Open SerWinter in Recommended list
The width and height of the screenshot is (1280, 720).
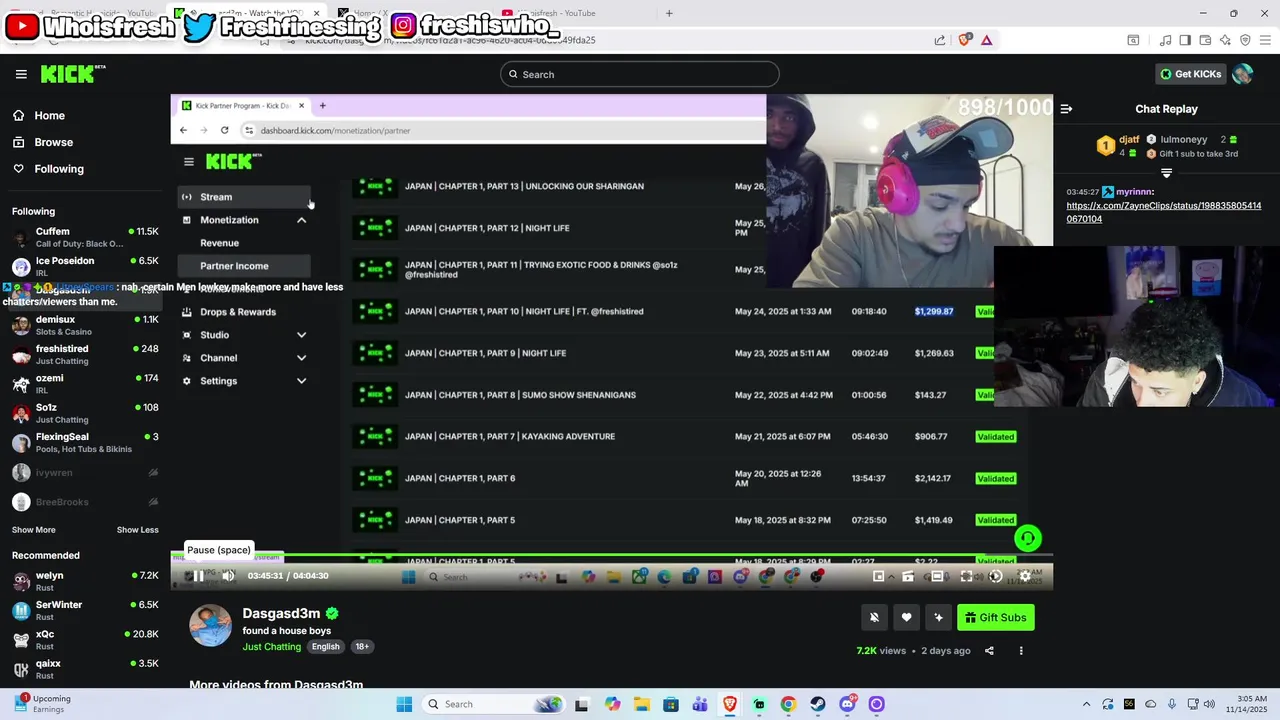(84, 610)
